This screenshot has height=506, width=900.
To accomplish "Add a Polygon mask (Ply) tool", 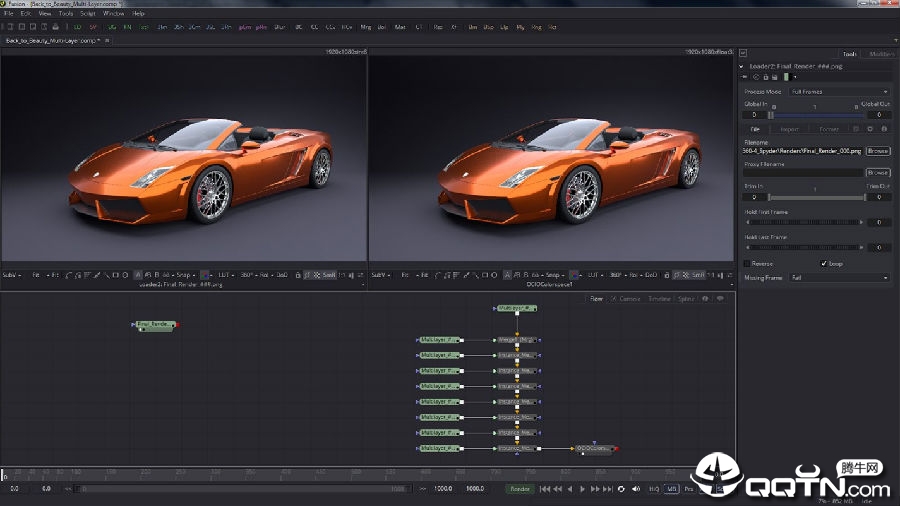I will coord(521,27).
